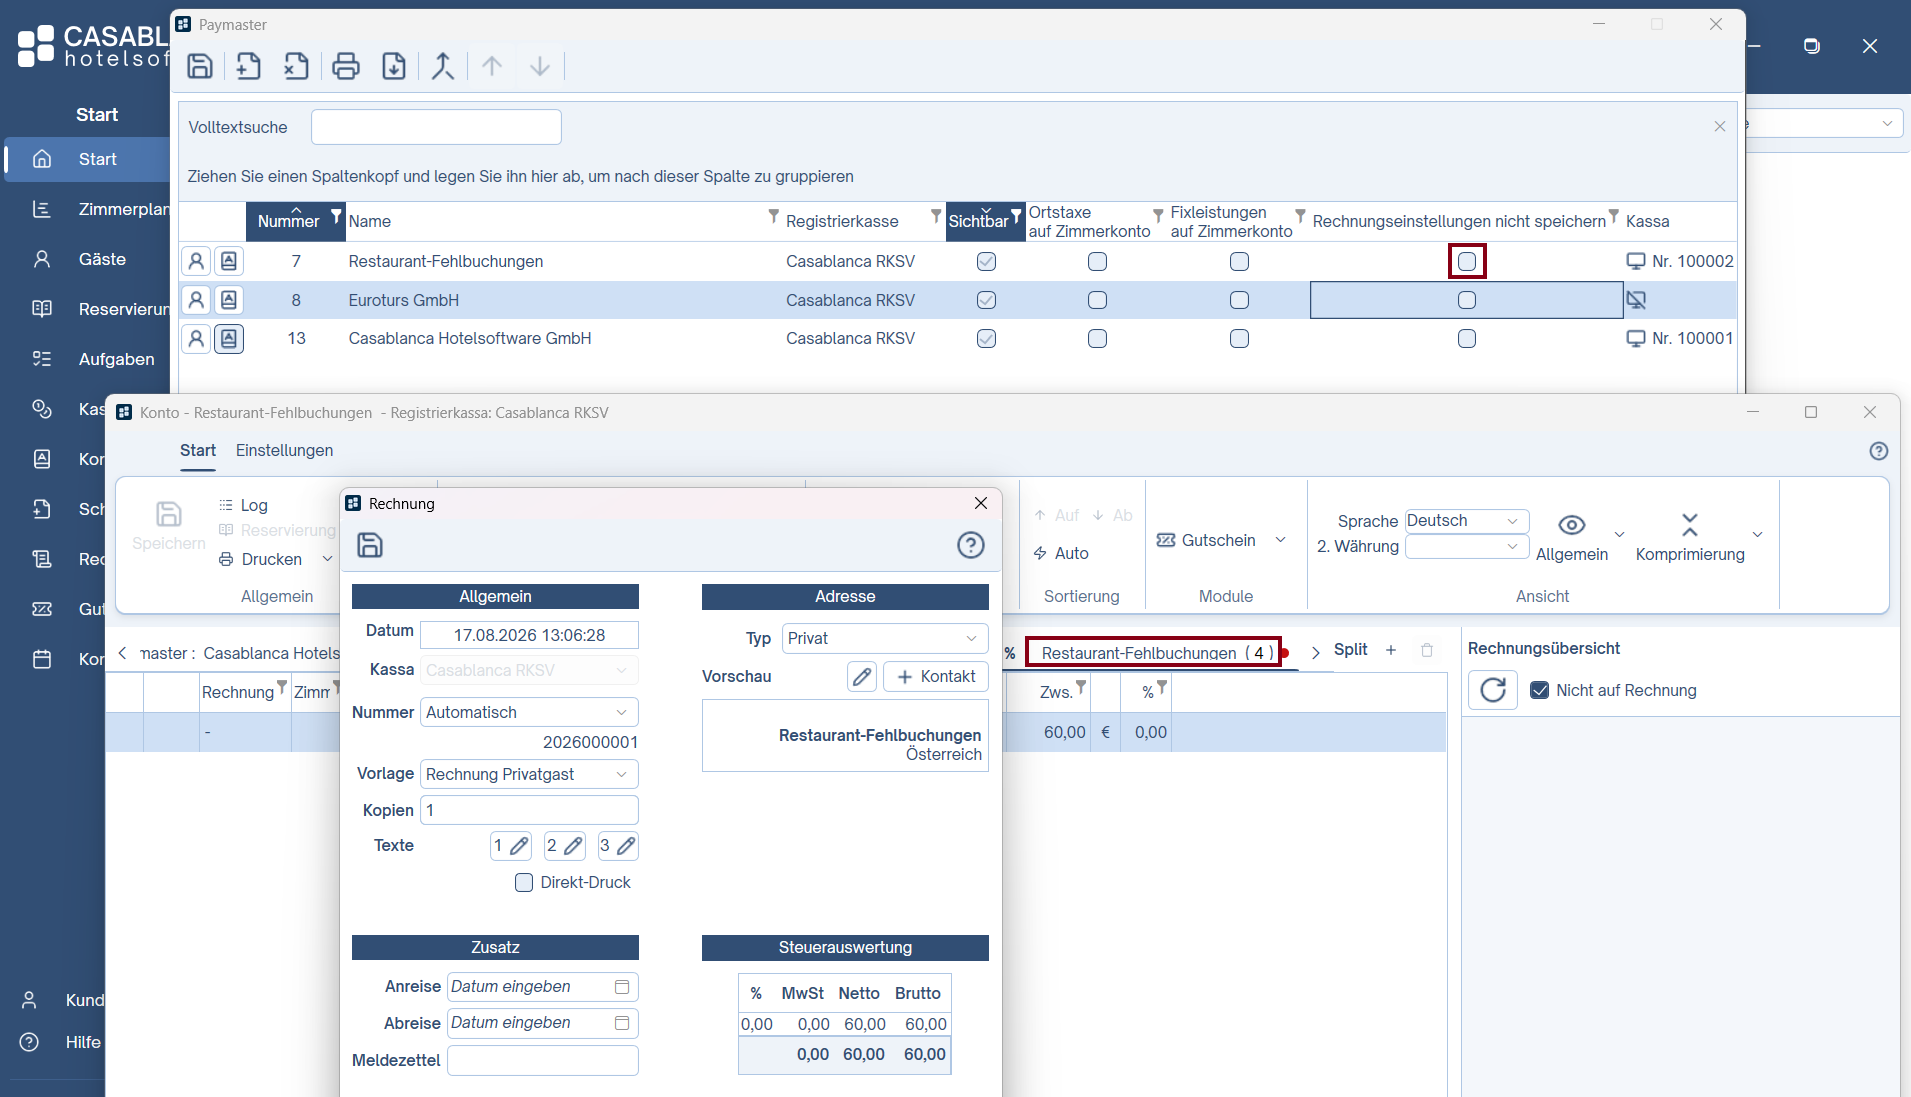Click the Anreise date field

point(542,987)
